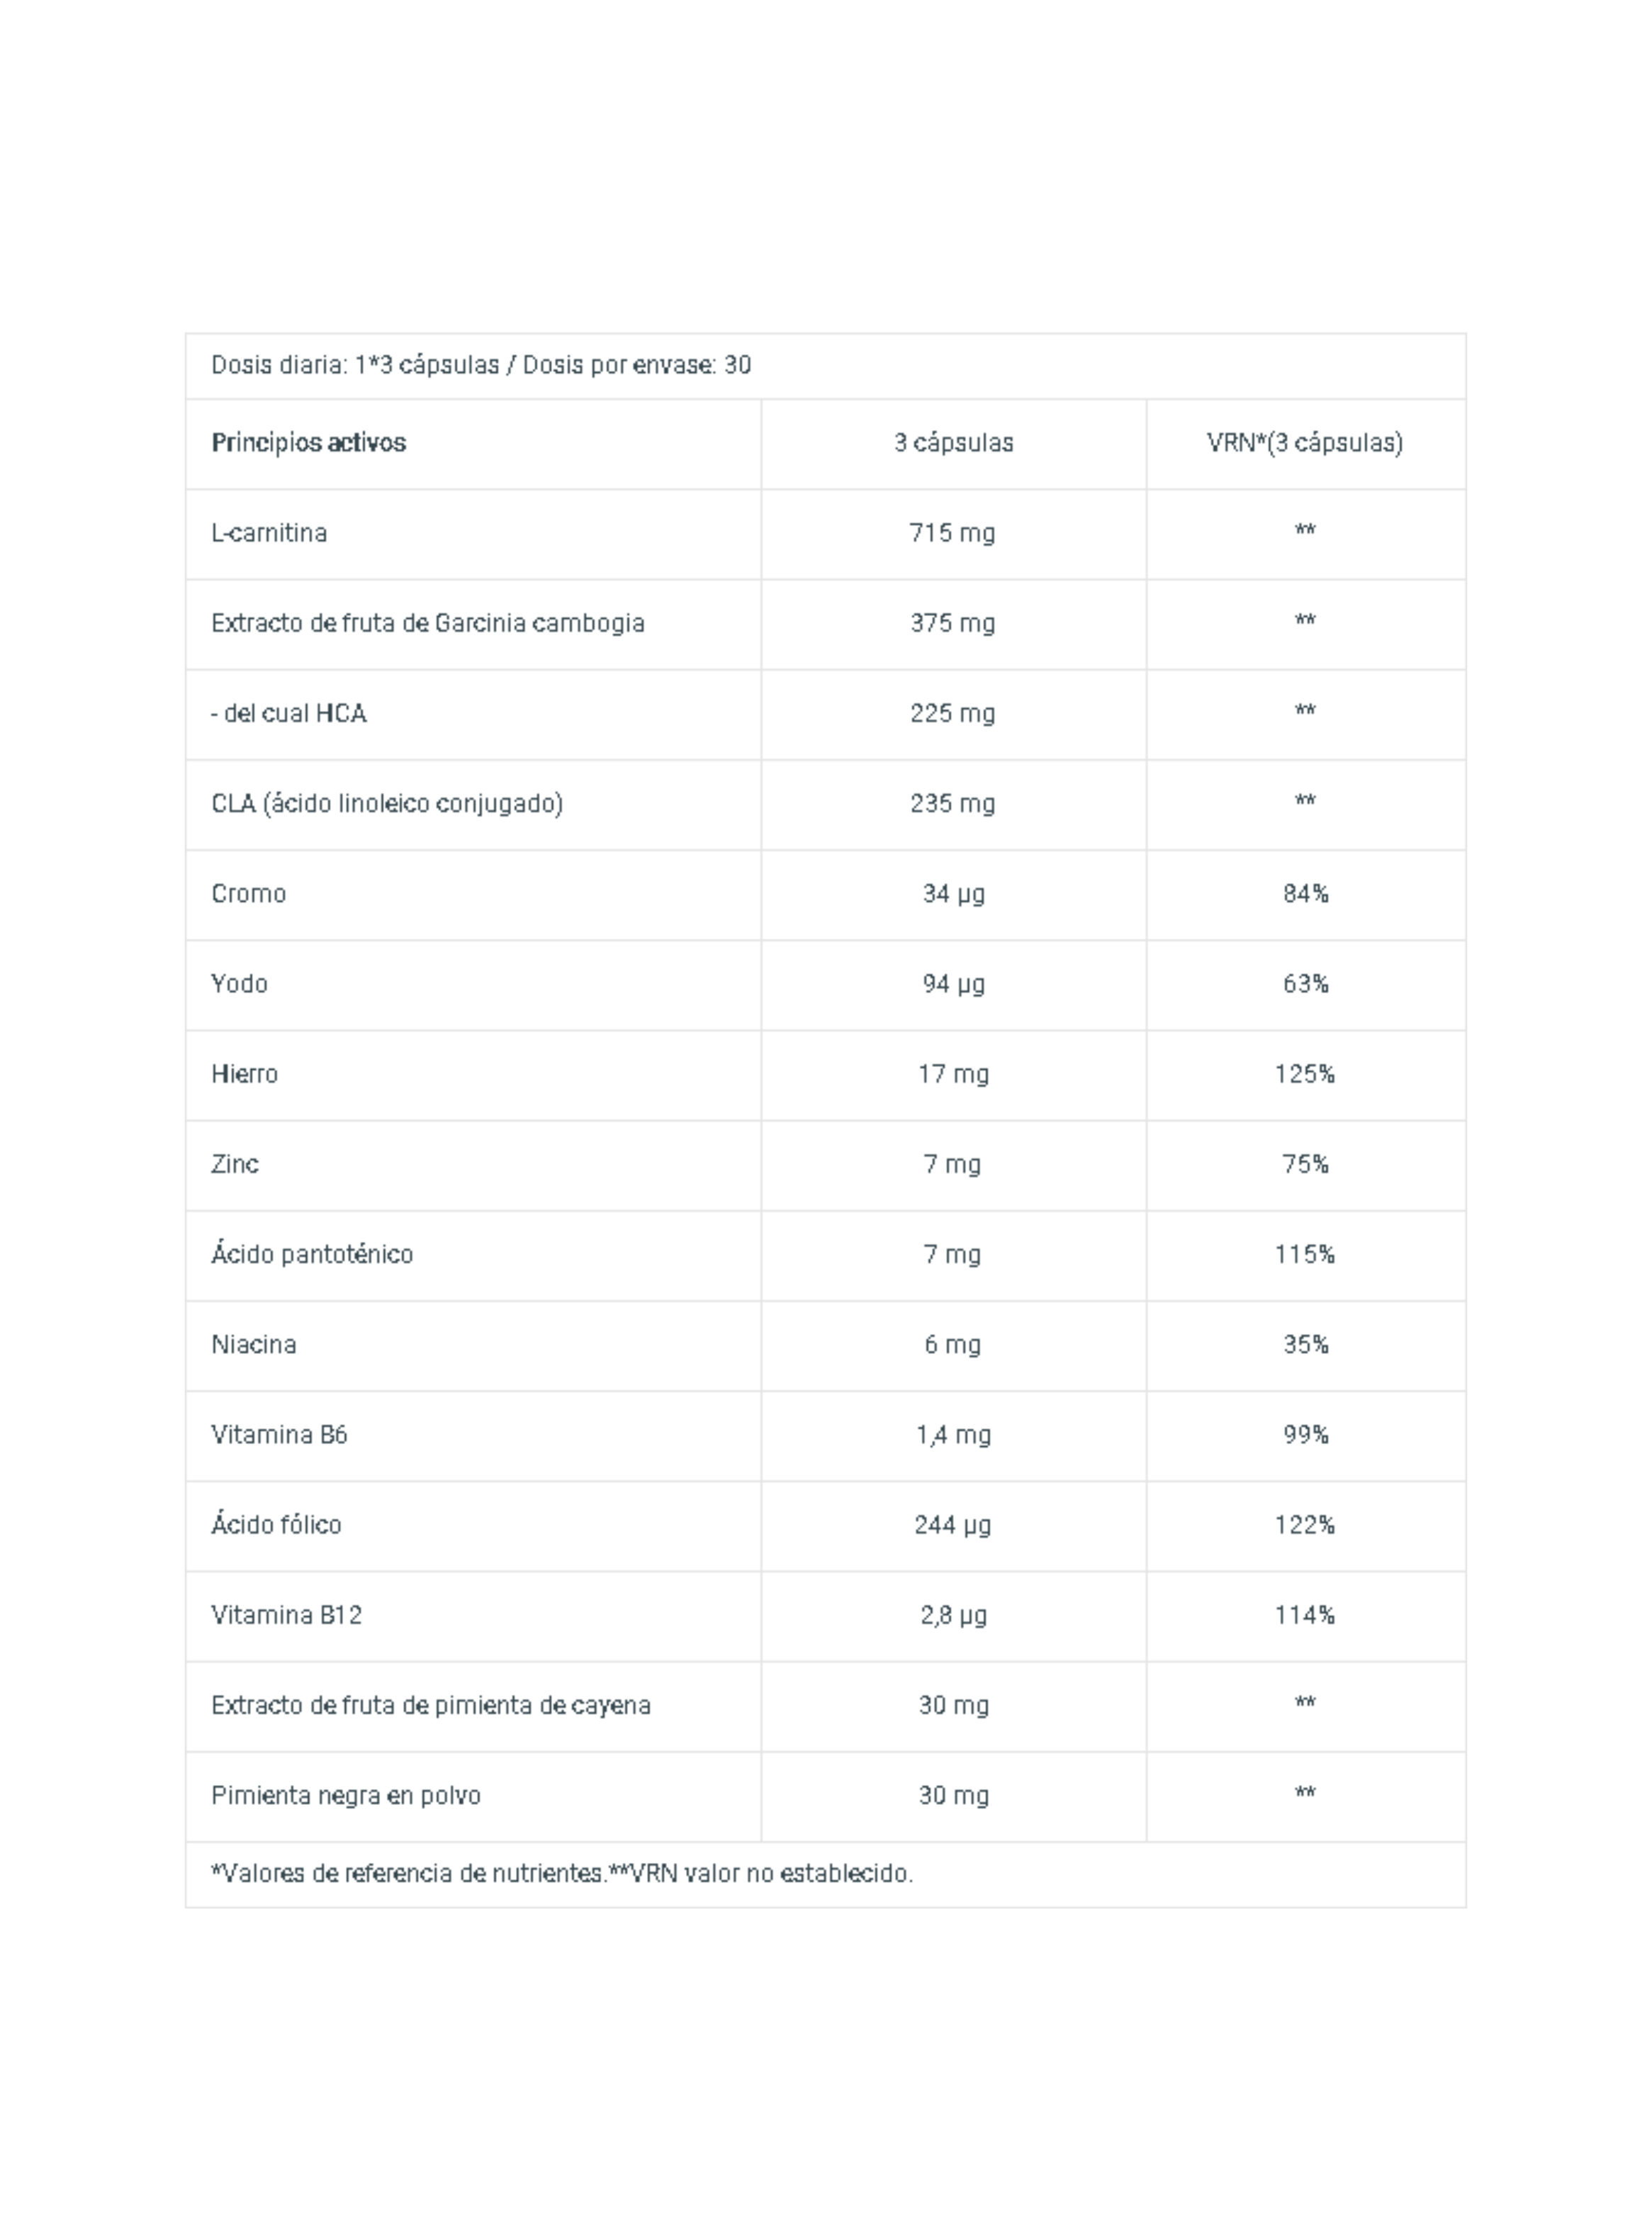Click the Ácido fólico 244 µg value
The width and height of the screenshot is (1652, 2233).
[953, 1525]
